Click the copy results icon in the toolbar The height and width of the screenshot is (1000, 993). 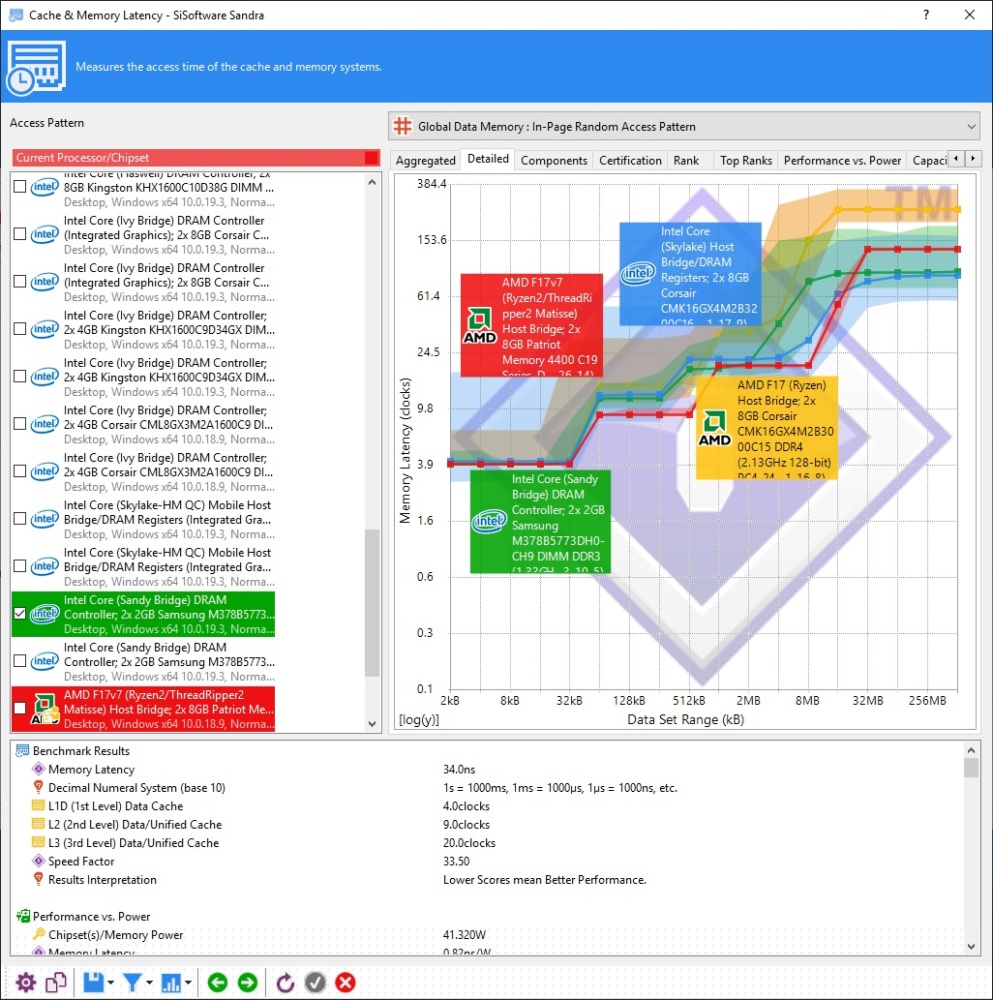[x=56, y=982]
